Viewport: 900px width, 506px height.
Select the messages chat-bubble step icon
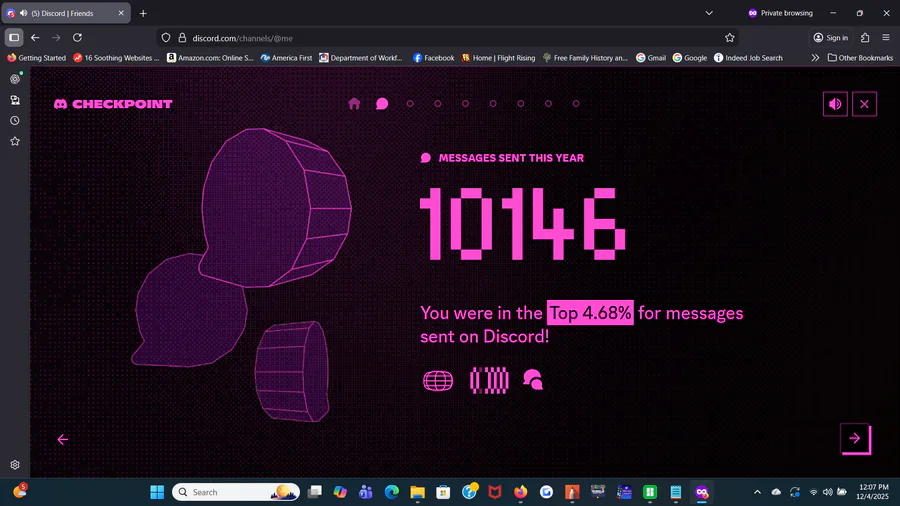(382, 104)
